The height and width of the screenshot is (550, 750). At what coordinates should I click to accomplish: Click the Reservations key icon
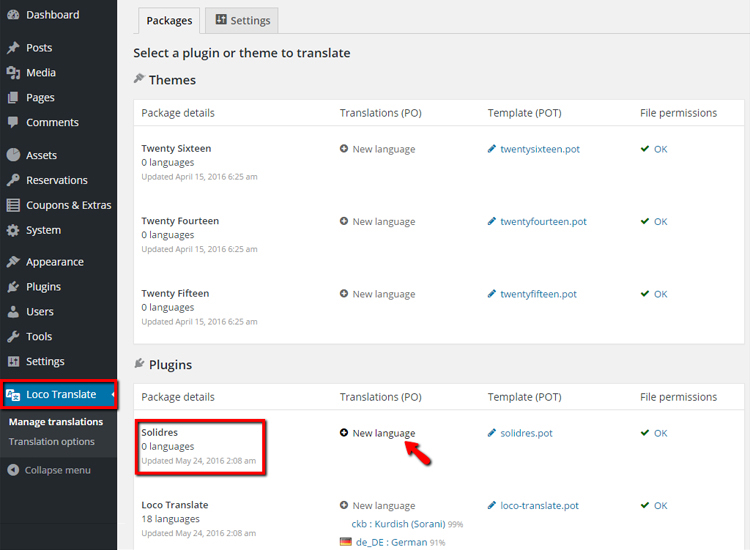click(13, 180)
